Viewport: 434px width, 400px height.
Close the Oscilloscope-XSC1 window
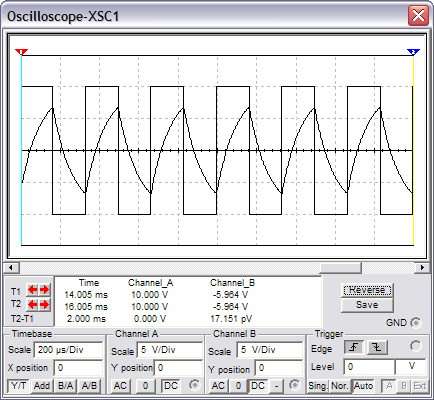[418, 15]
